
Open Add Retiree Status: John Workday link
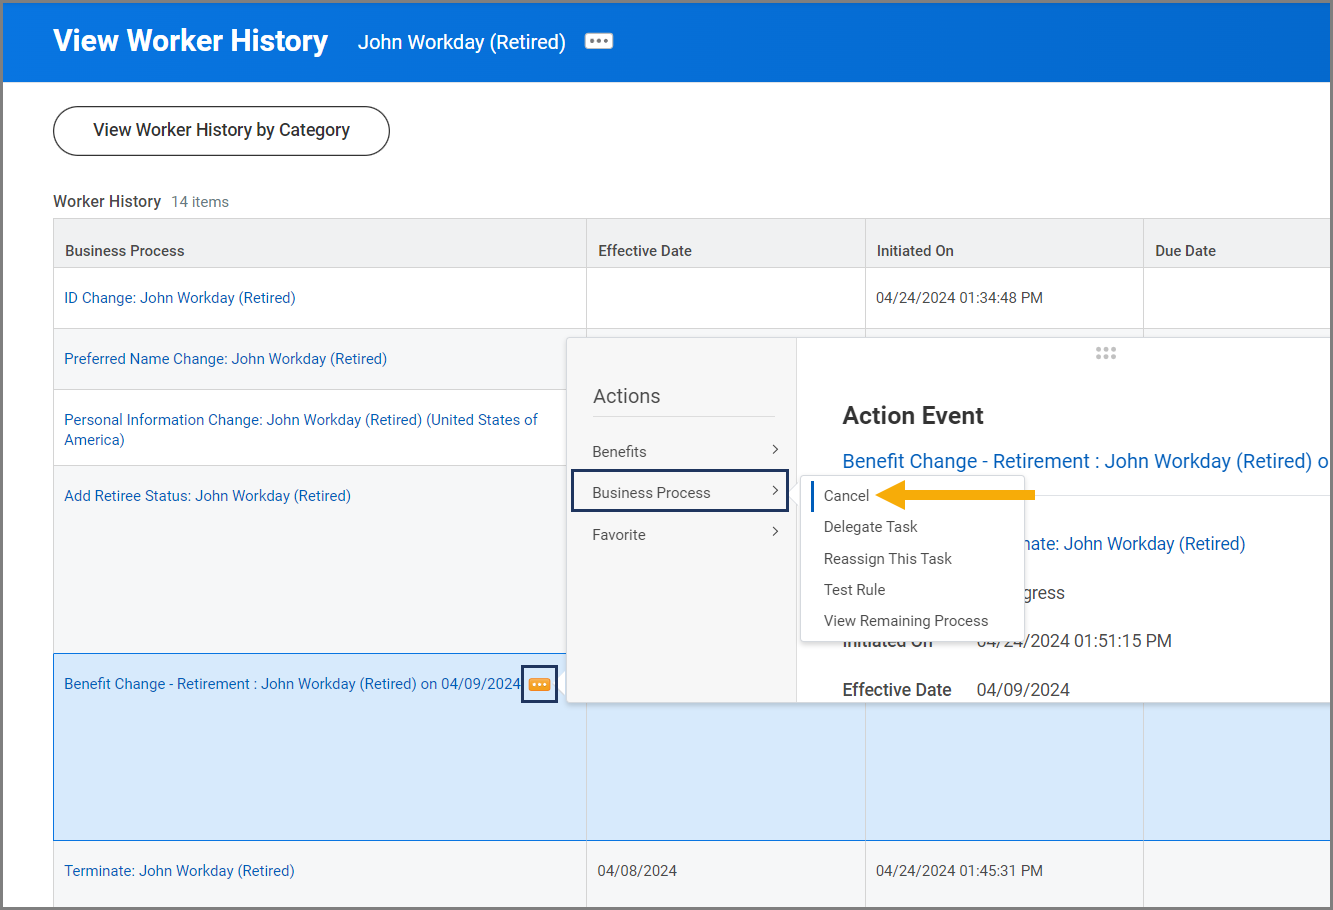[x=207, y=496]
